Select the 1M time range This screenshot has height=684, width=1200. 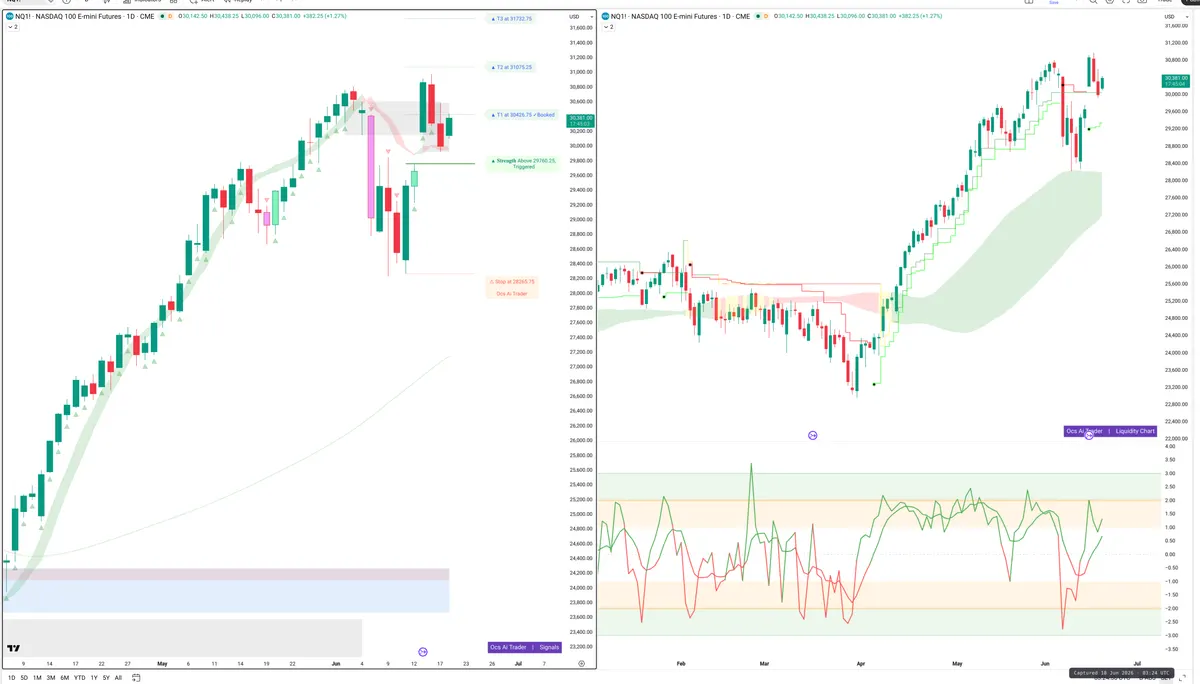tap(37, 678)
